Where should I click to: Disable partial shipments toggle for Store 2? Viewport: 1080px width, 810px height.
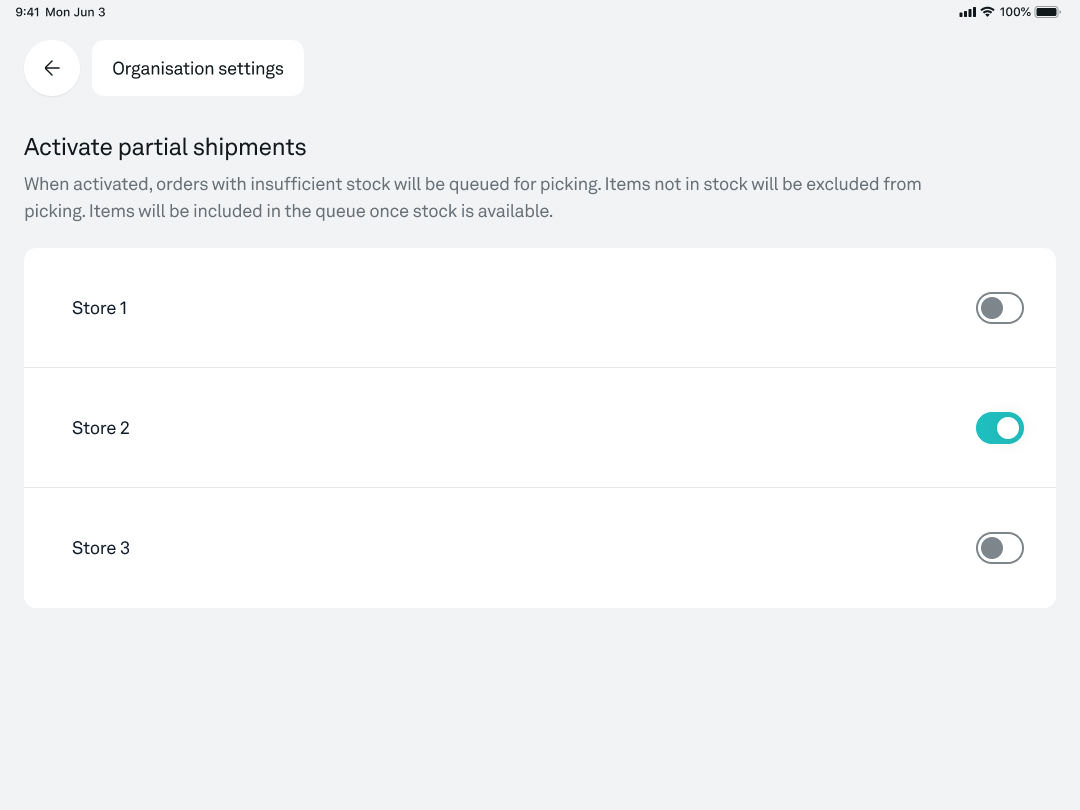click(999, 428)
